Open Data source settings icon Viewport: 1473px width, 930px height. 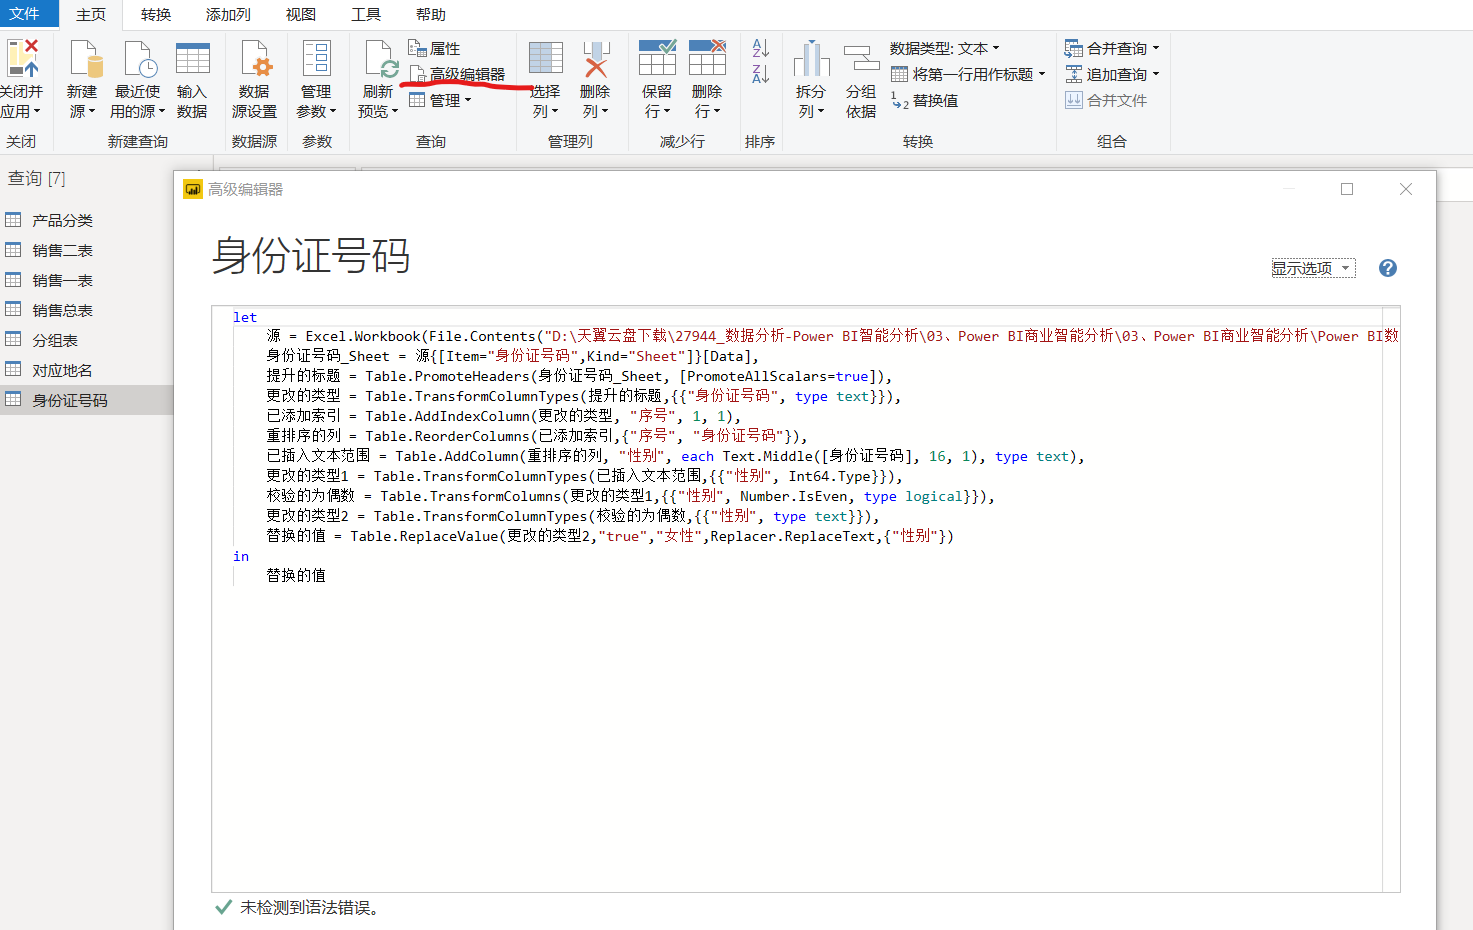[256, 58]
